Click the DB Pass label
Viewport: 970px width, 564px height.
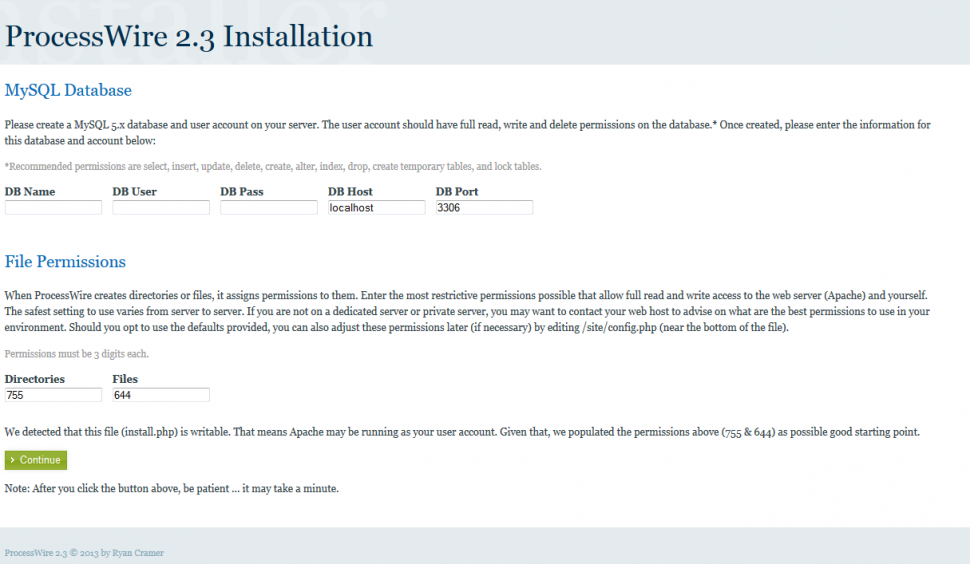click(x=242, y=191)
